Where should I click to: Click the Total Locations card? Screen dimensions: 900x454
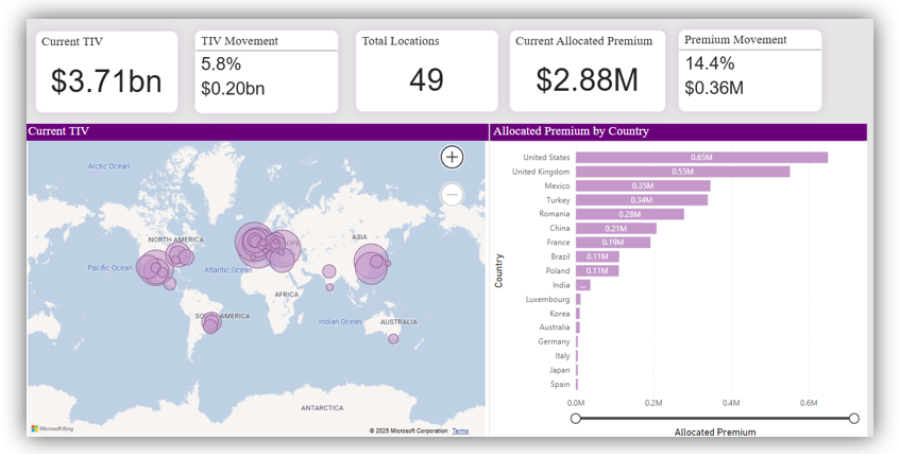tap(426, 71)
